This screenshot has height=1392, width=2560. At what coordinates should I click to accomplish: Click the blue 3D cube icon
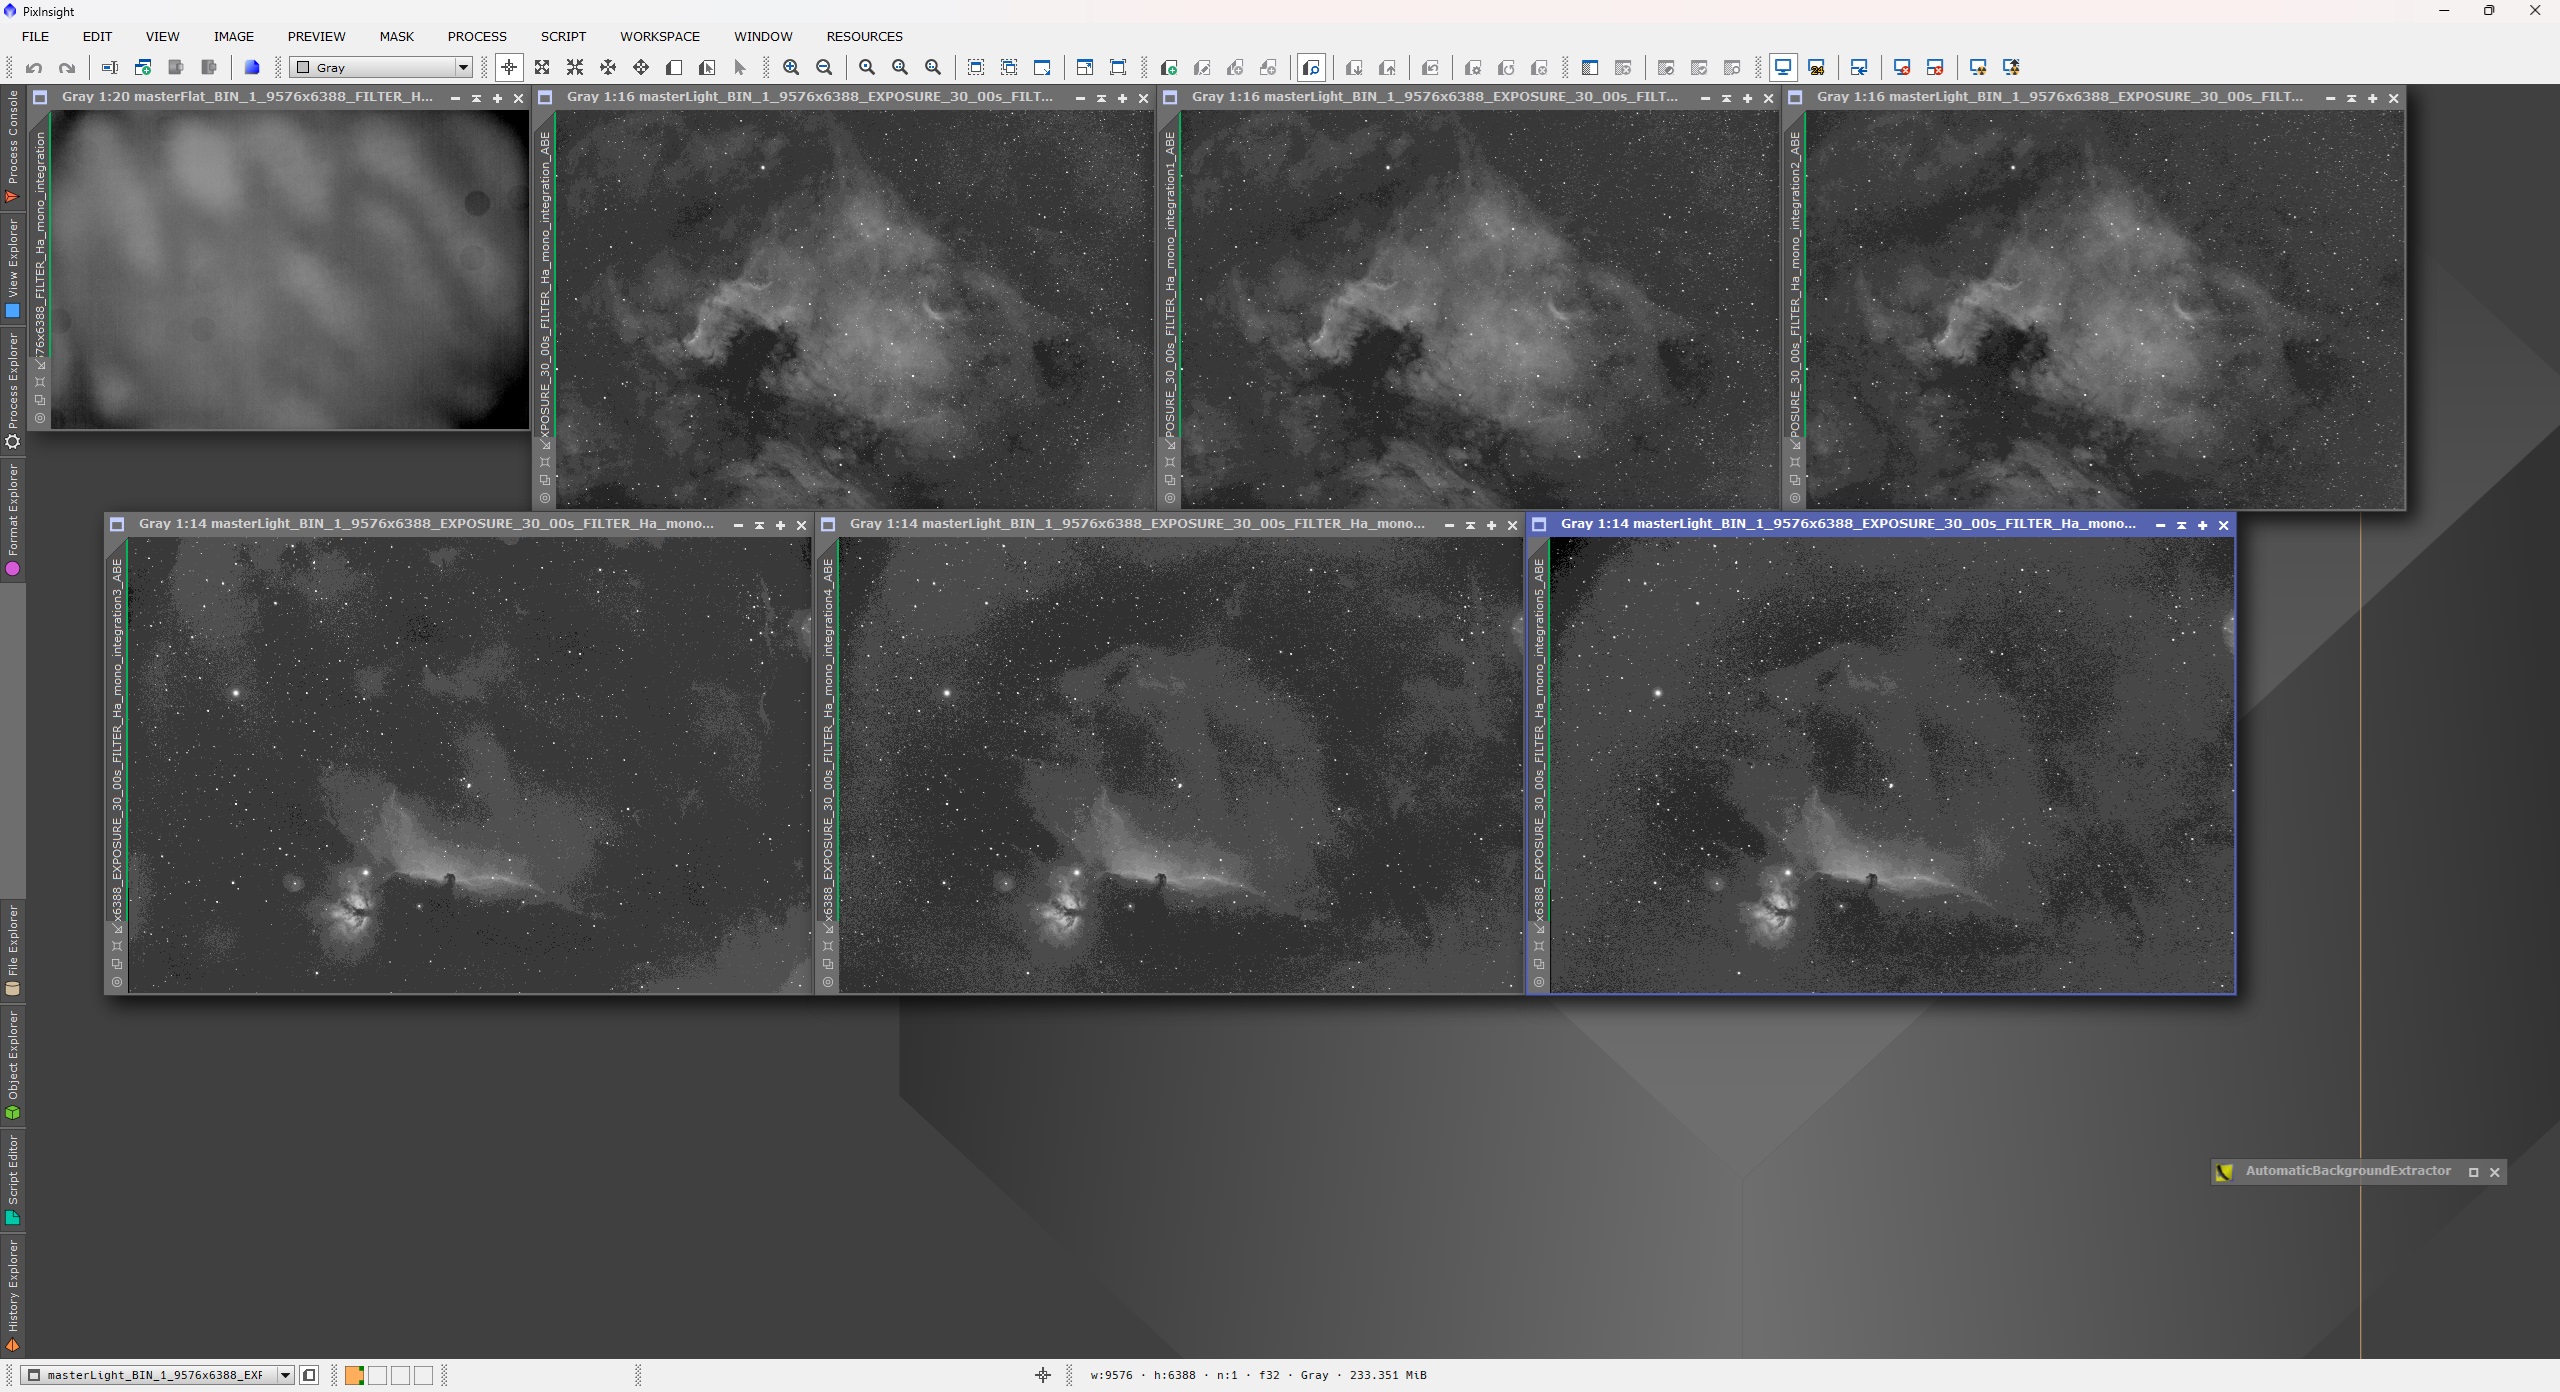click(252, 68)
